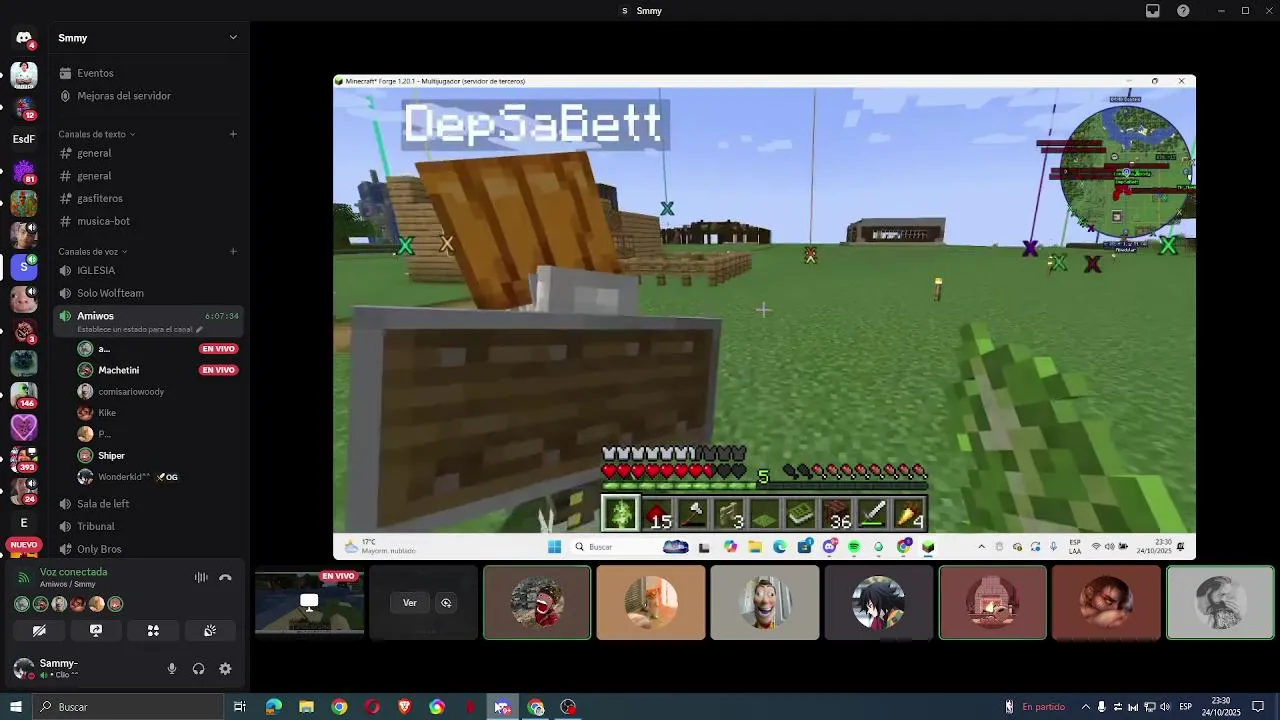Join the Sala de left voice channel

148,504
